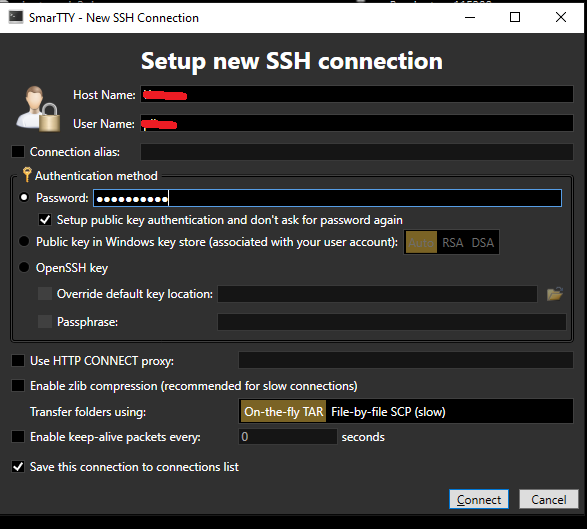
Task: Select File-by-file SCP (slow) transfer mode
Action: (388, 412)
